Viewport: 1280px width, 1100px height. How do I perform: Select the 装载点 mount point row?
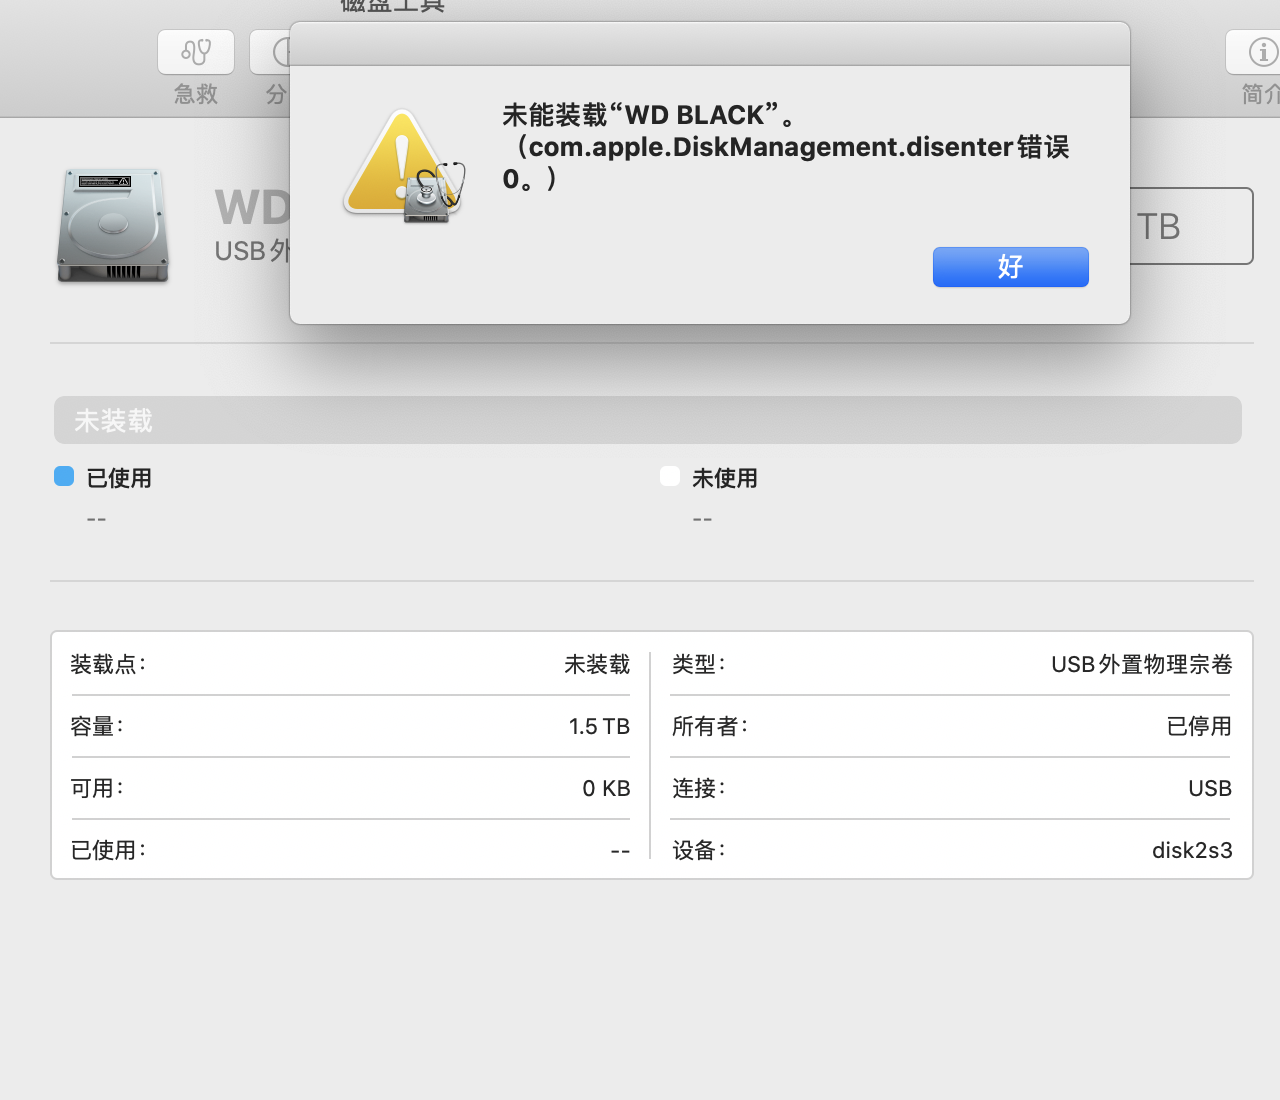pyautogui.click(x=350, y=664)
